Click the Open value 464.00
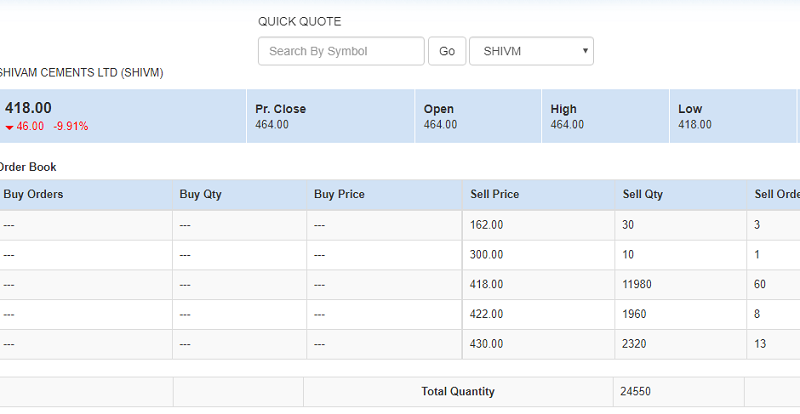Screen dimensions: 800x414 [440, 125]
